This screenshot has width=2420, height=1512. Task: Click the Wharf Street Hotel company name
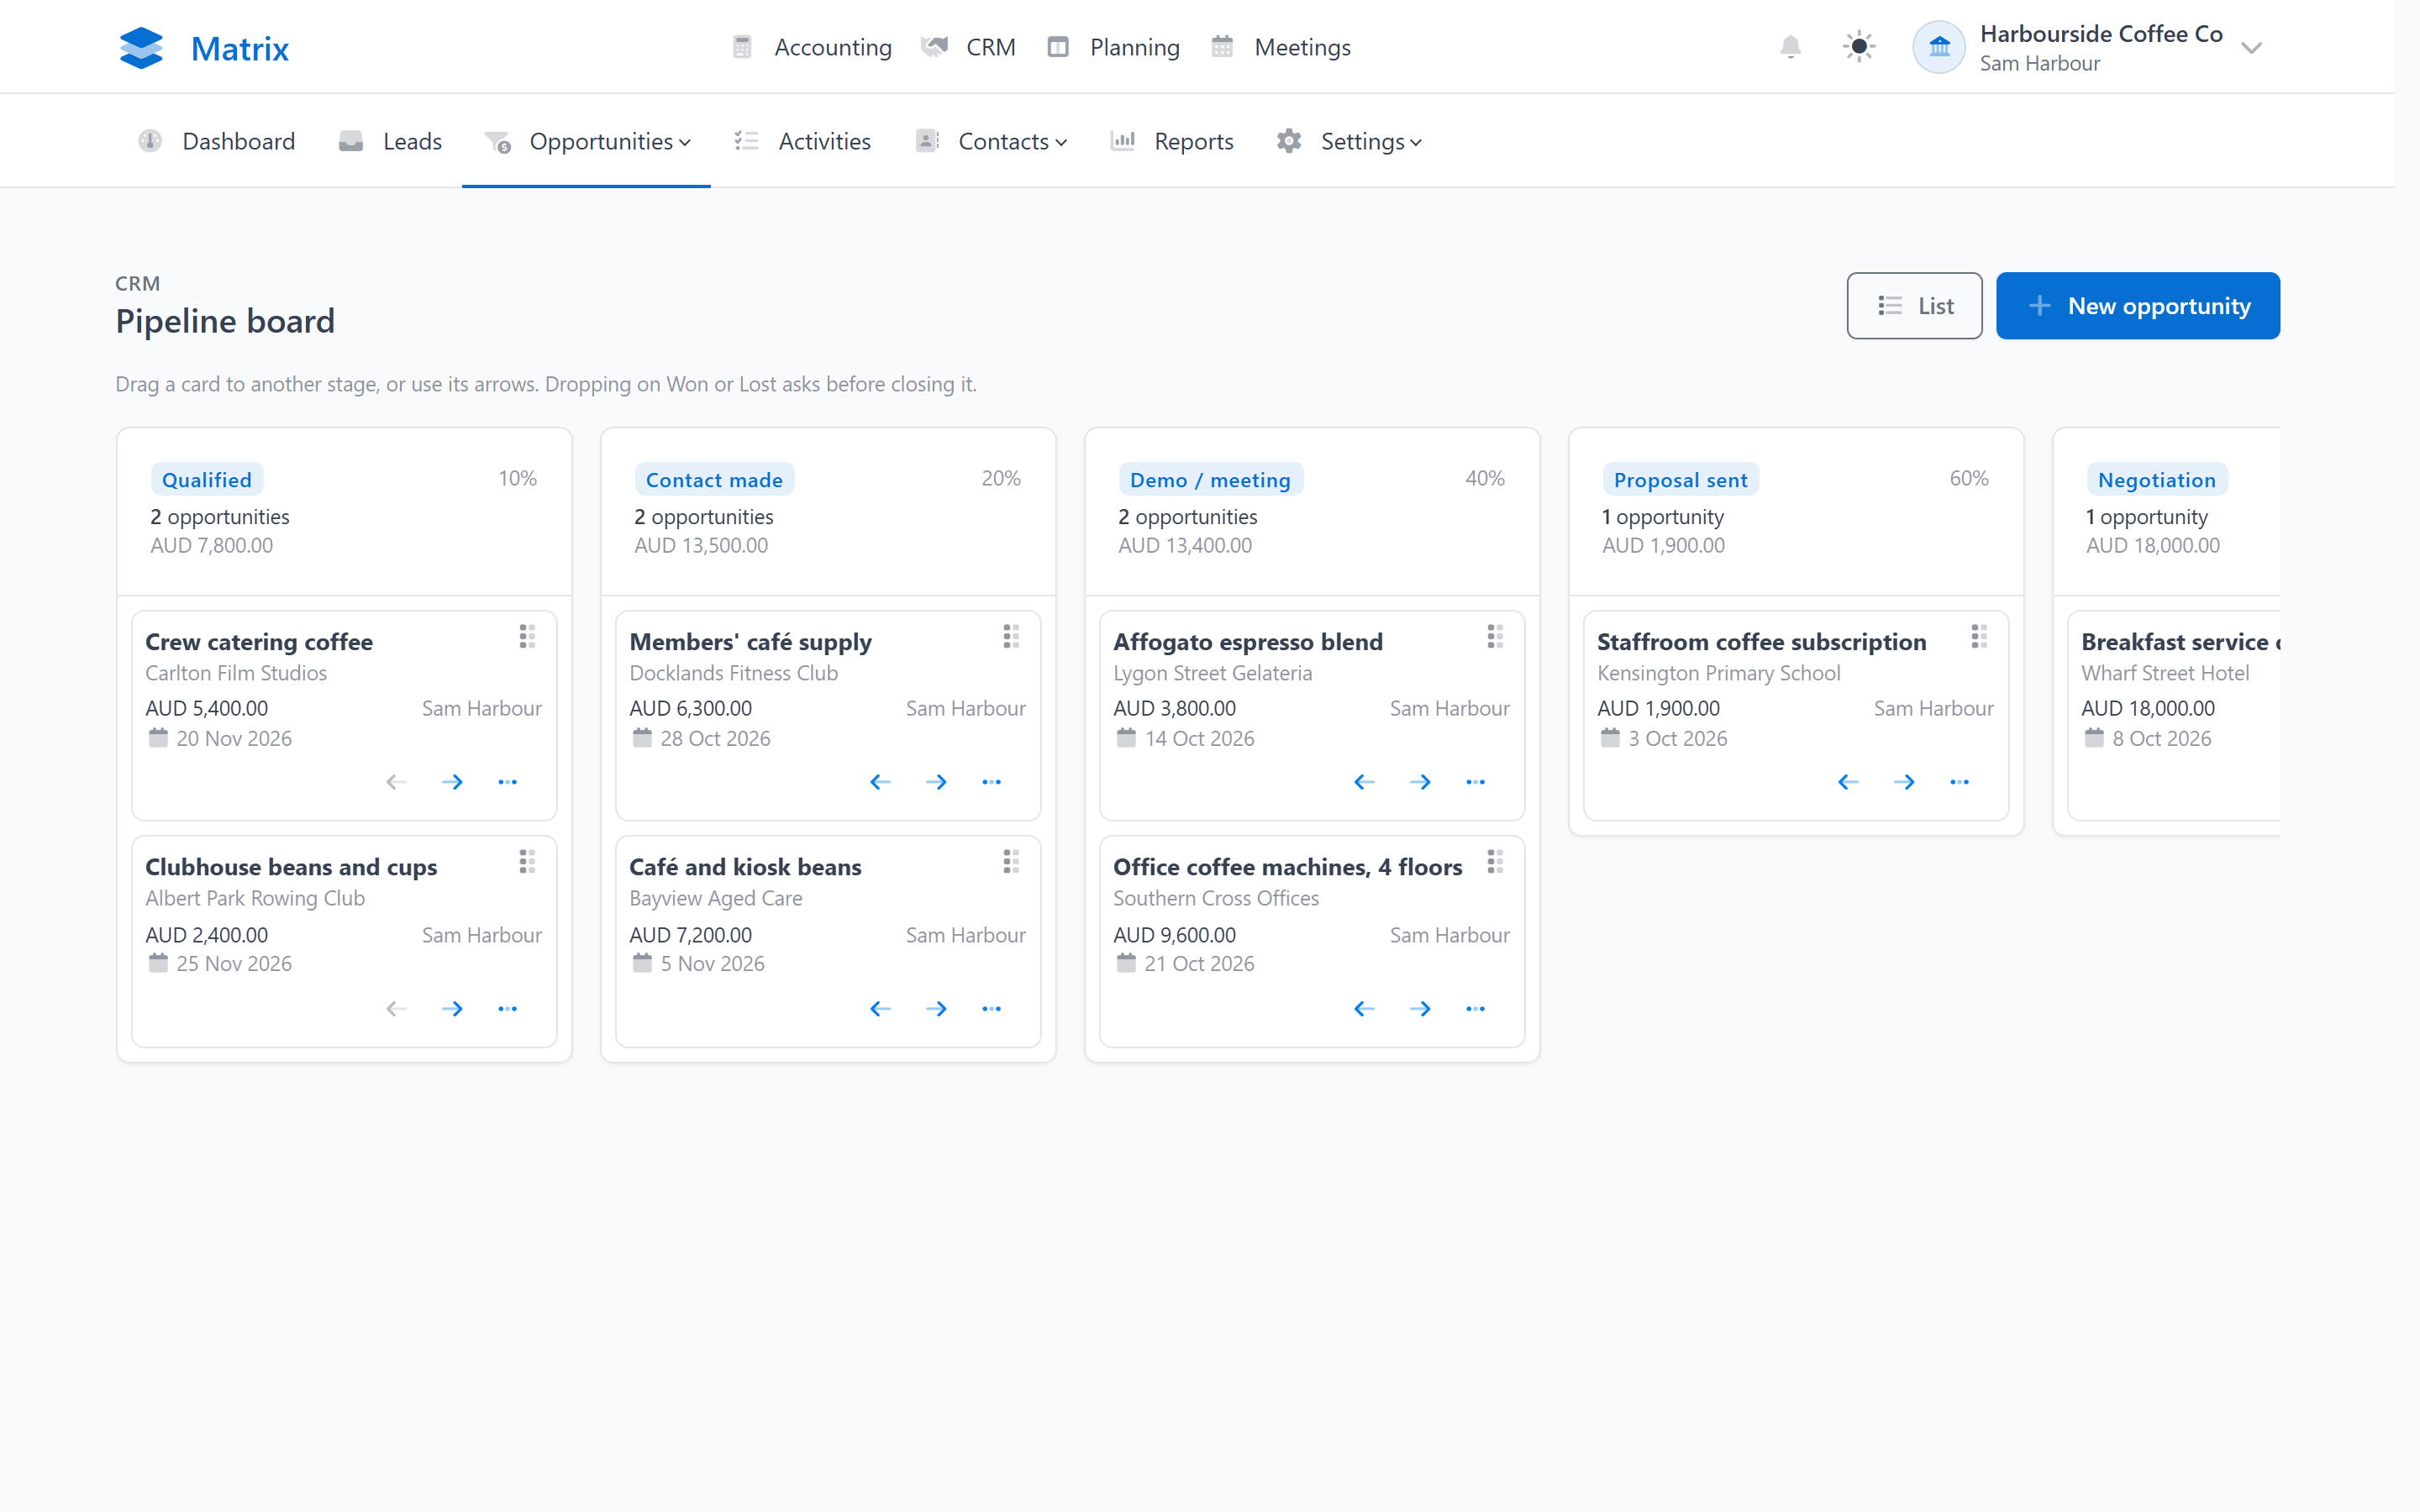tap(2165, 673)
